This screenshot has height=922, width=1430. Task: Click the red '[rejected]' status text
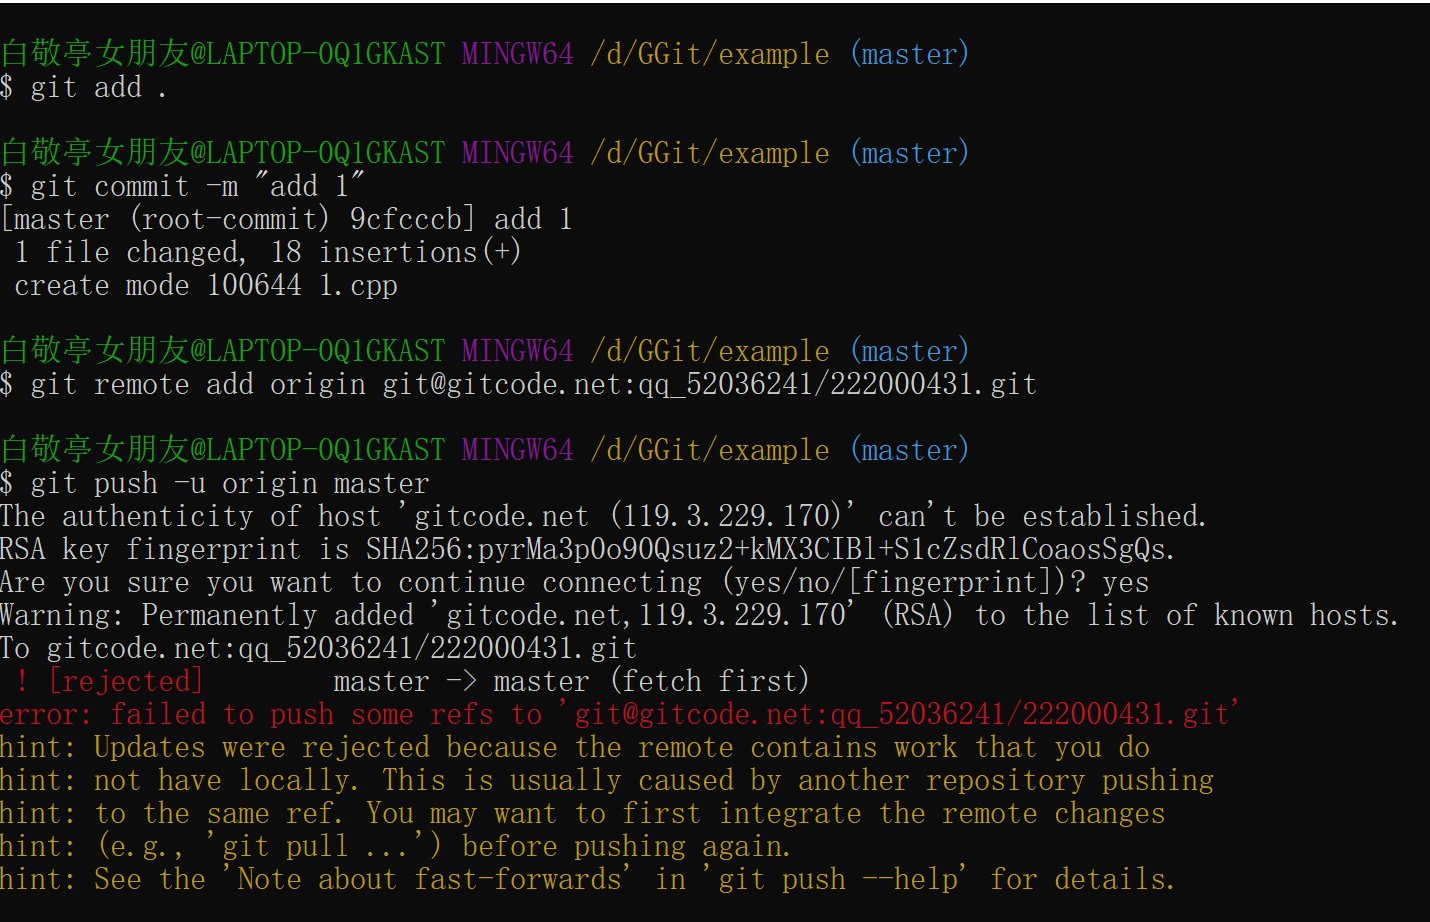click(x=126, y=682)
